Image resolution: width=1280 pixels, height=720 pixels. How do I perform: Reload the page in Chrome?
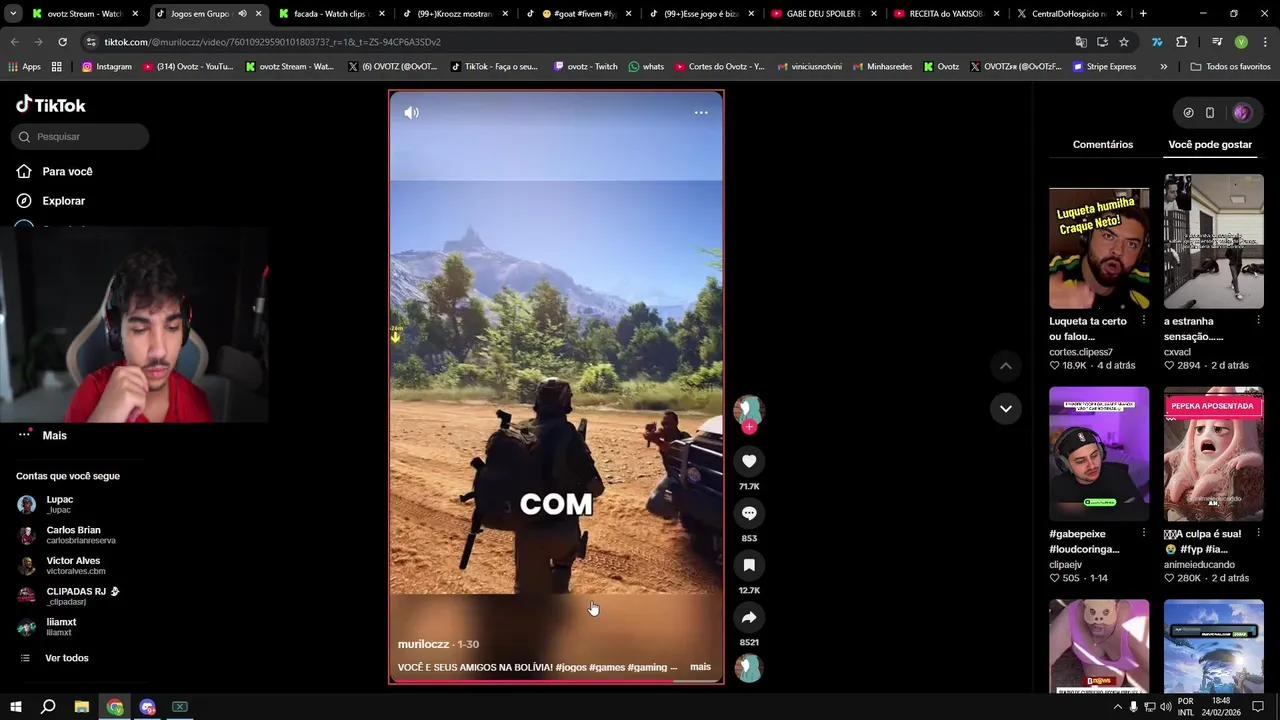62,42
